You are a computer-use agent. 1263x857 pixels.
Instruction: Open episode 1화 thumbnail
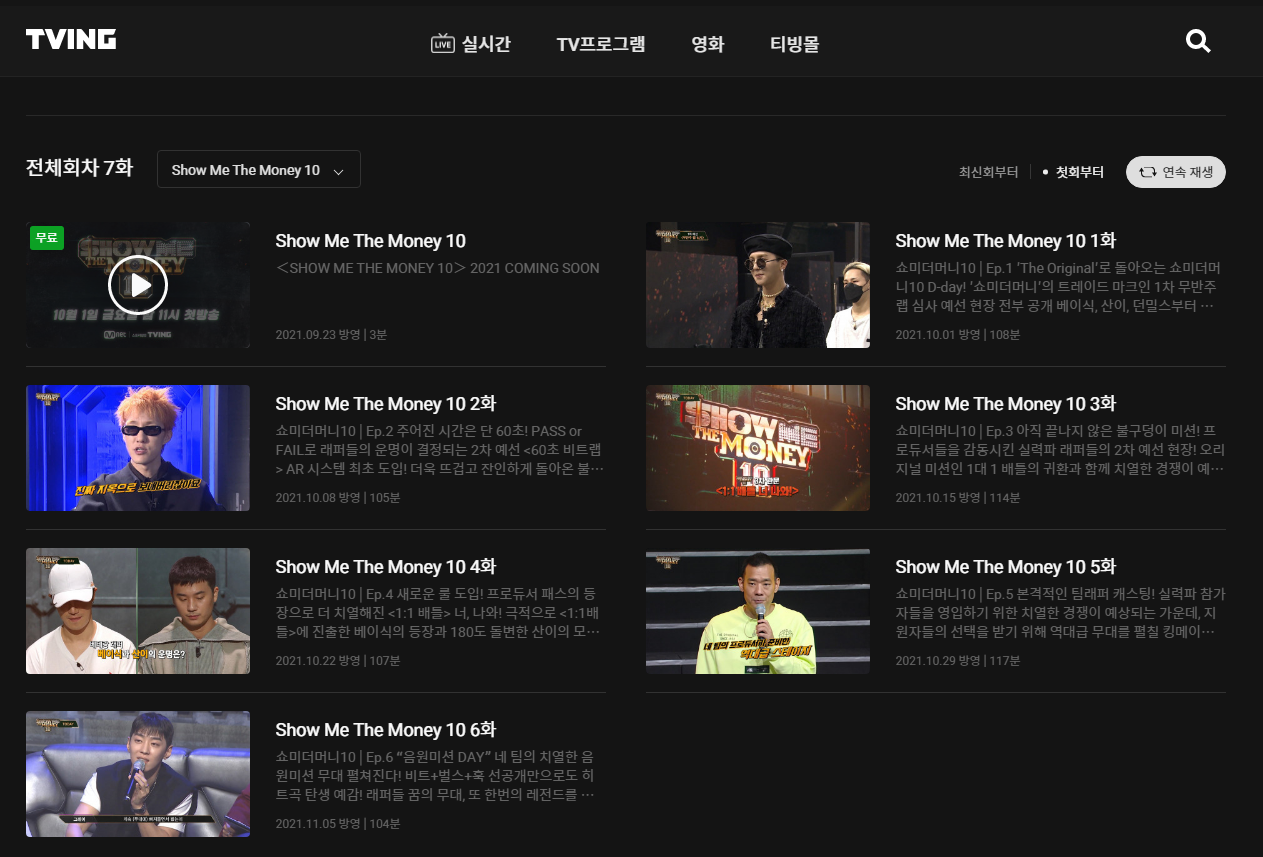pyautogui.click(x=758, y=285)
